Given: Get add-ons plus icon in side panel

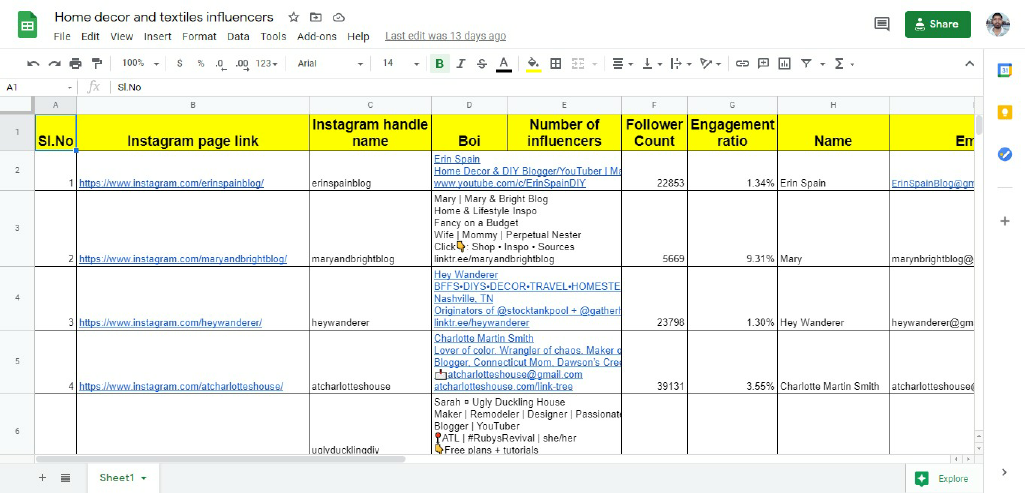Looking at the screenshot, I should click(x=1005, y=221).
